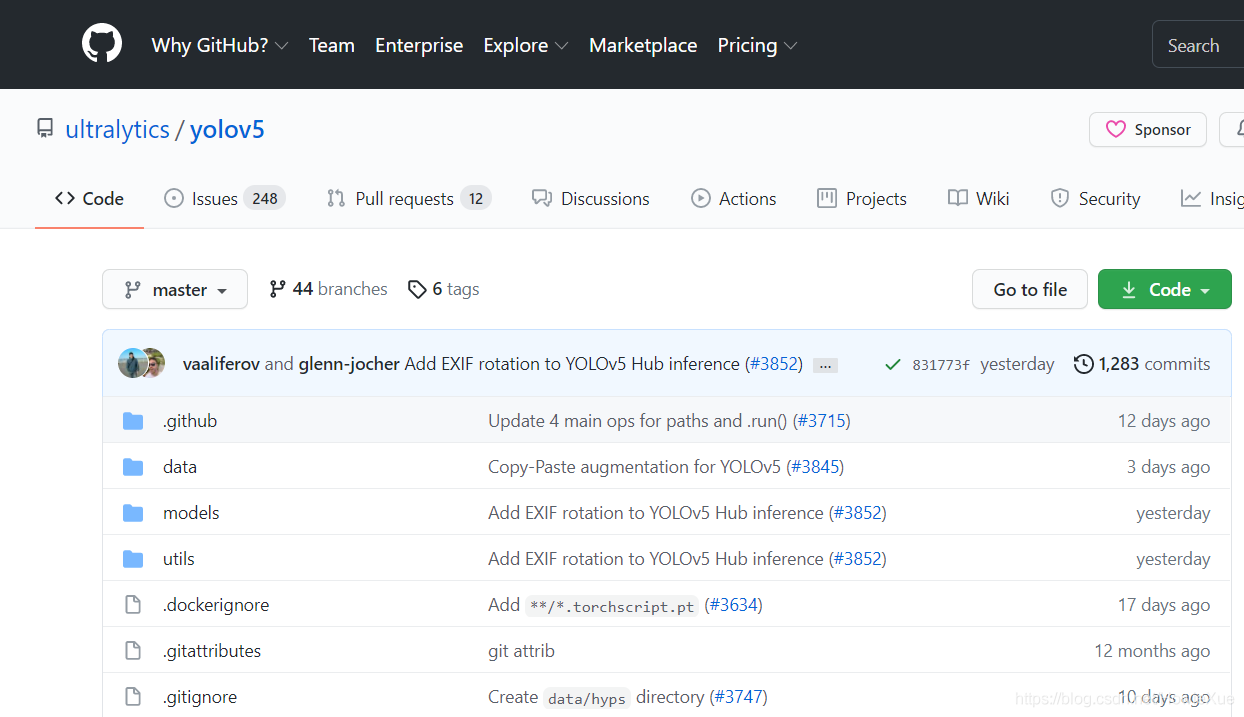This screenshot has width=1244, height=717.
Task: Open the utils folder name
Action: point(179,559)
